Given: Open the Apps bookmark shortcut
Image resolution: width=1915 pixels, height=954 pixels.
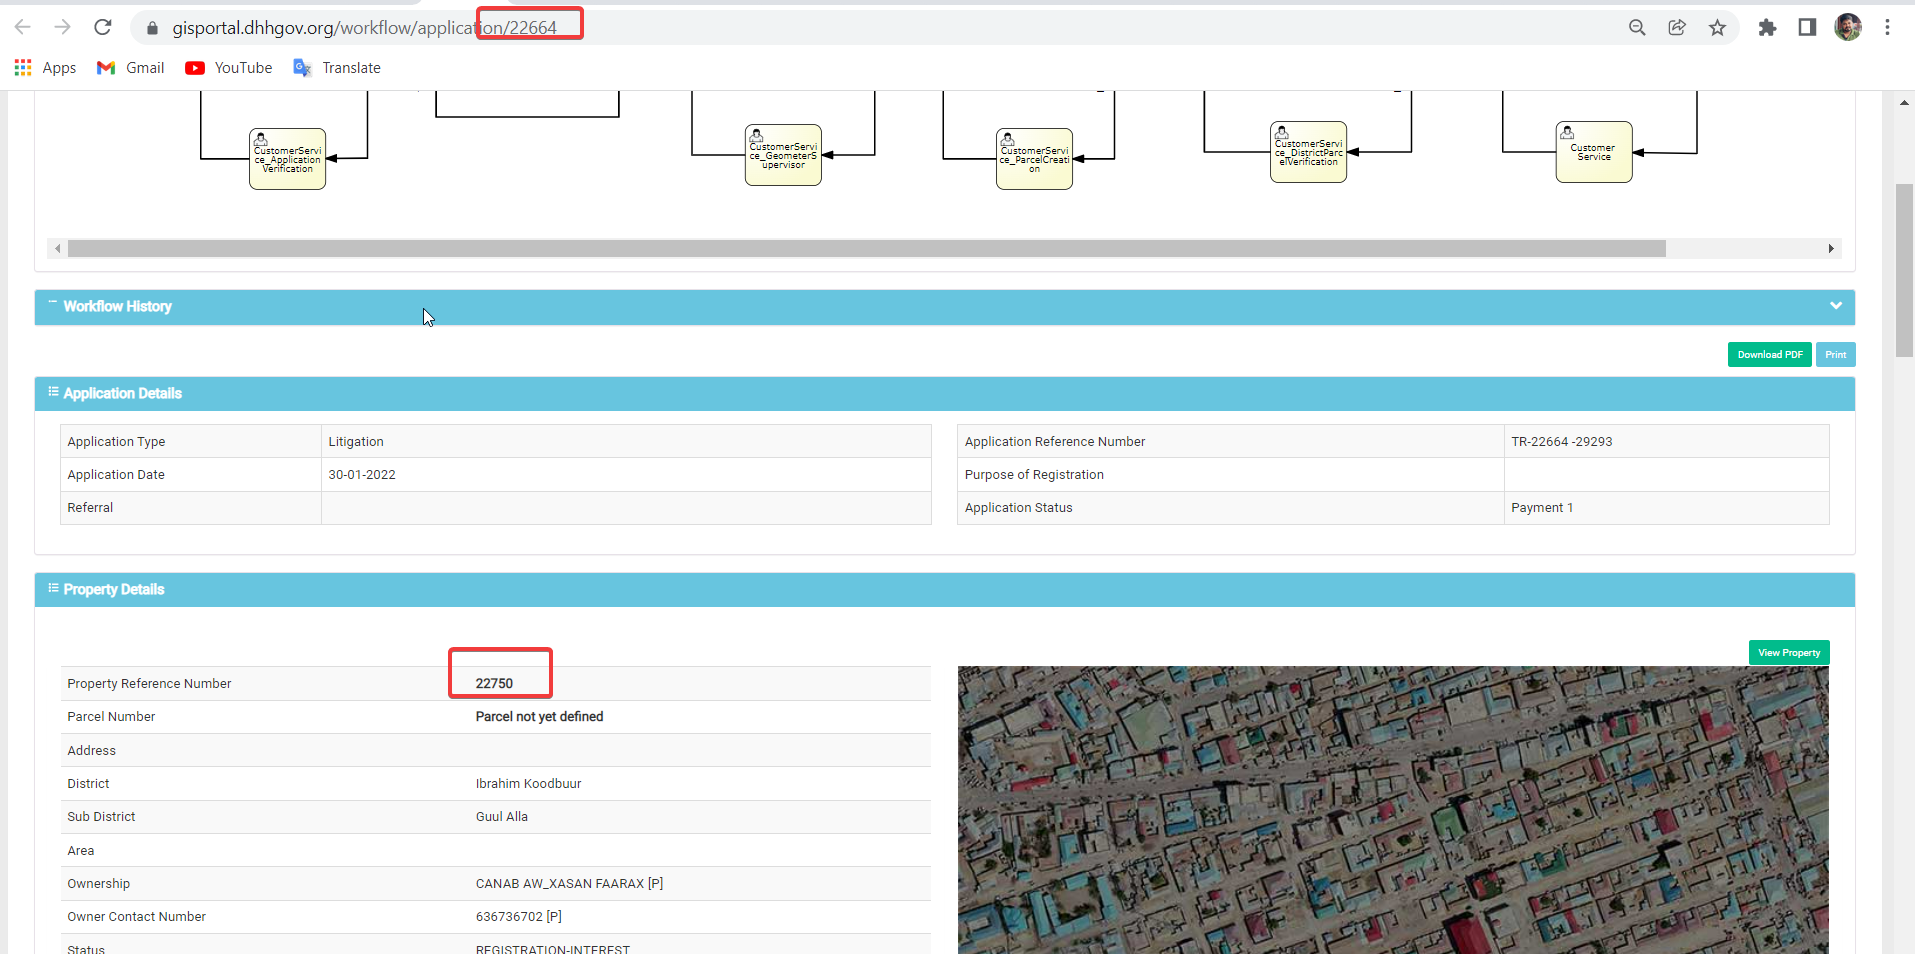Looking at the screenshot, I should click(45, 68).
